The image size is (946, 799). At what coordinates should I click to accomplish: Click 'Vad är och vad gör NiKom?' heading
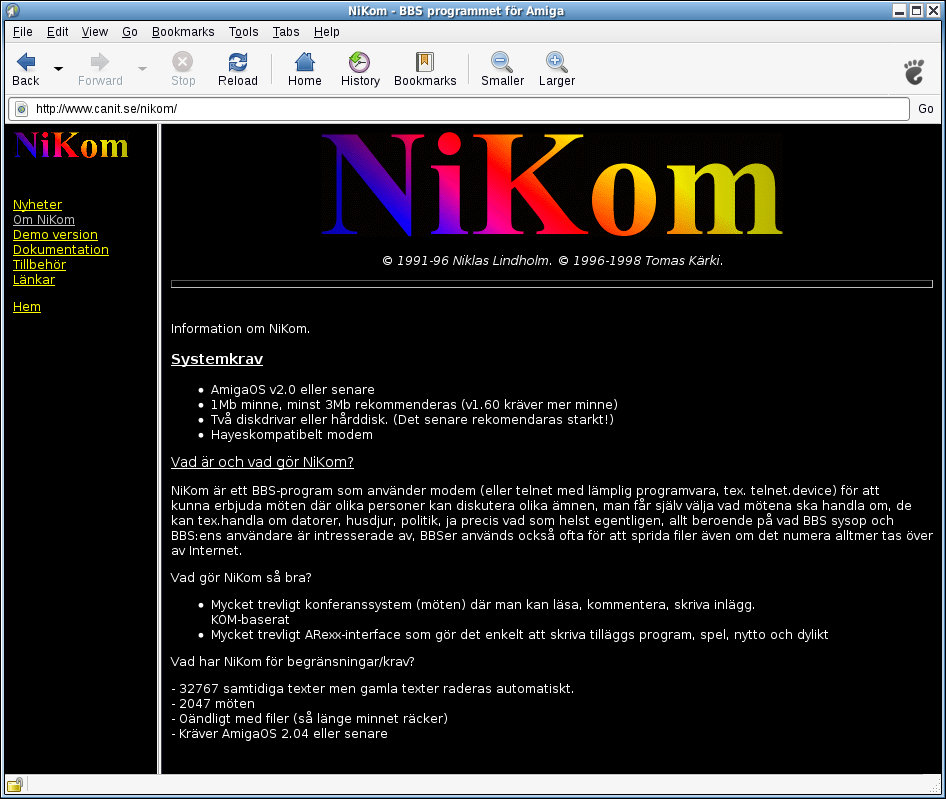[262, 462]
